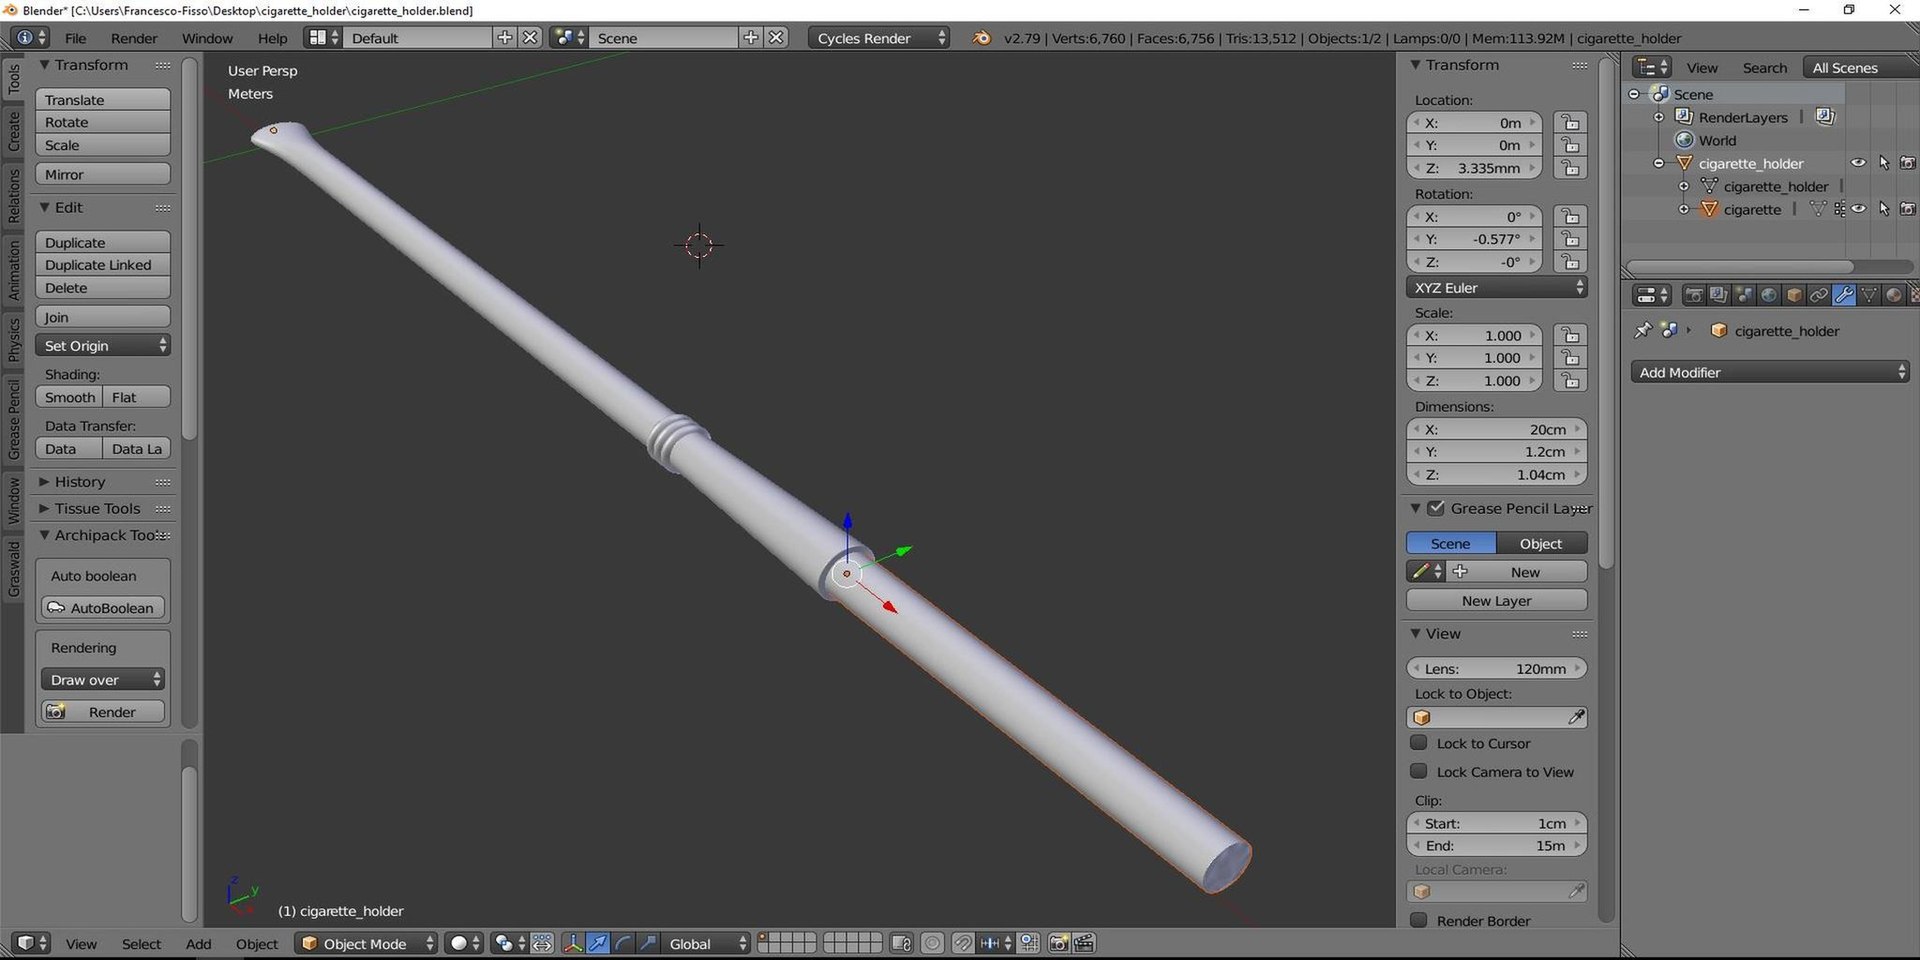Open the Material sphere tab
Image resolution: width=1920 pixels, height=960 pixels.
1893,295
